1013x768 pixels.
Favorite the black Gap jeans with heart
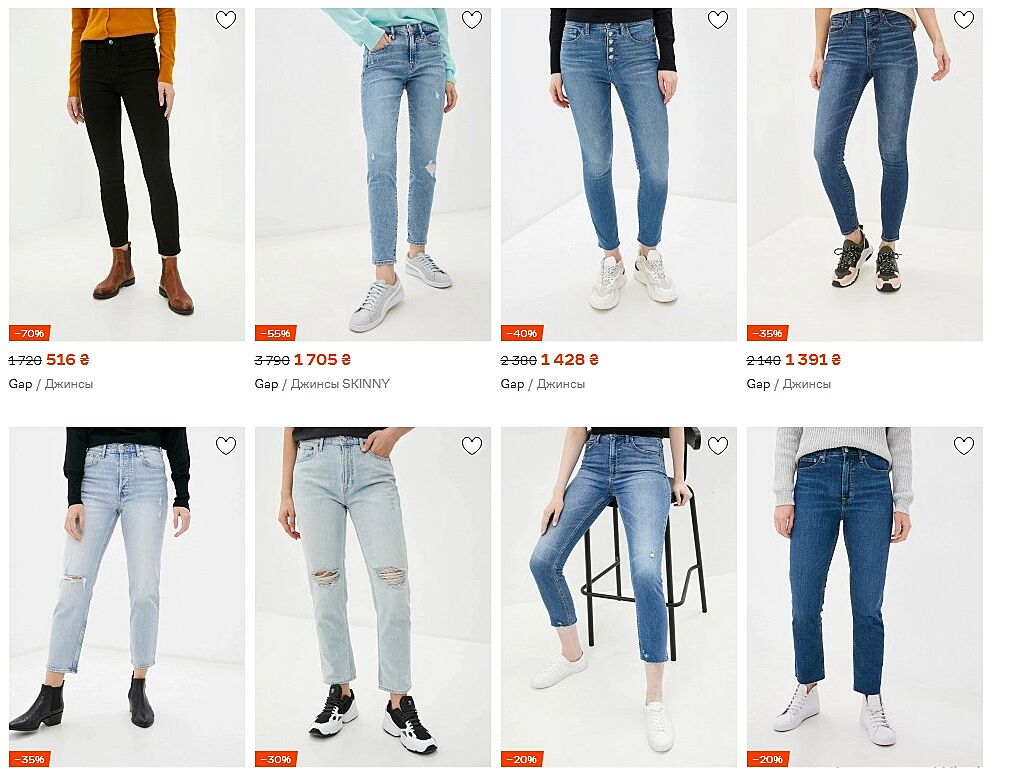pyautogui.click(x=225, y=20)
